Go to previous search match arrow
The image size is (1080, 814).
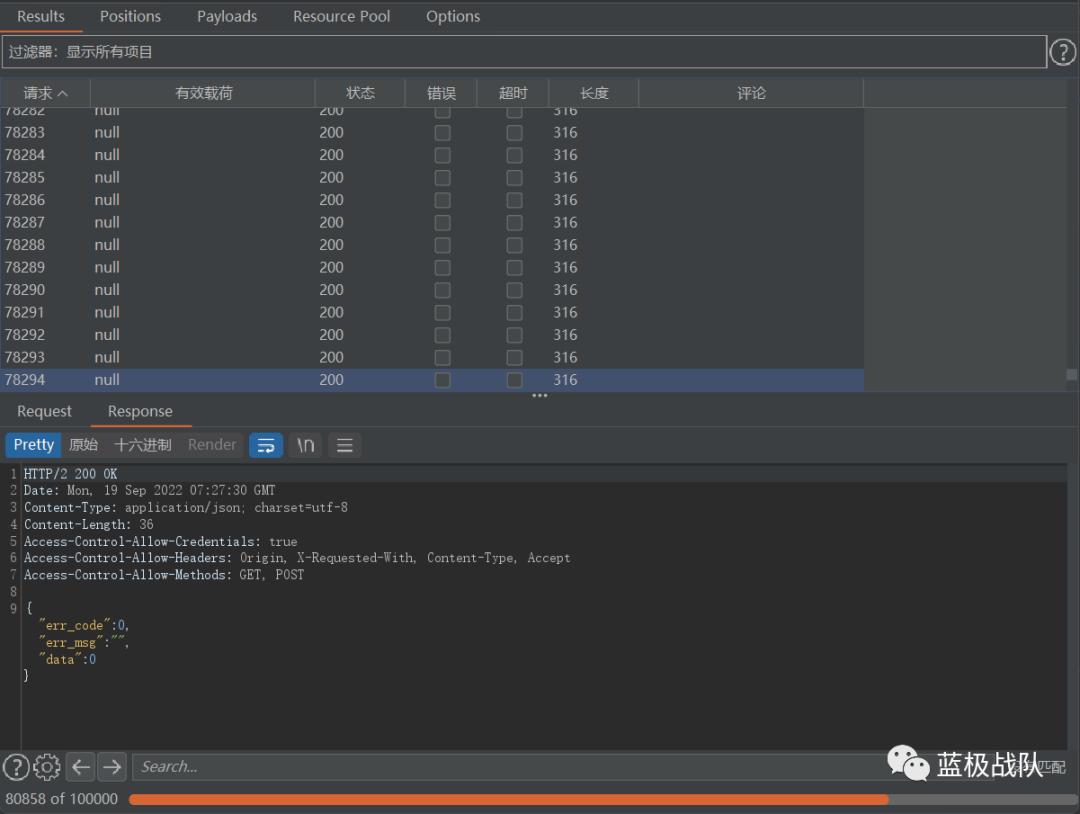[81, 766]
